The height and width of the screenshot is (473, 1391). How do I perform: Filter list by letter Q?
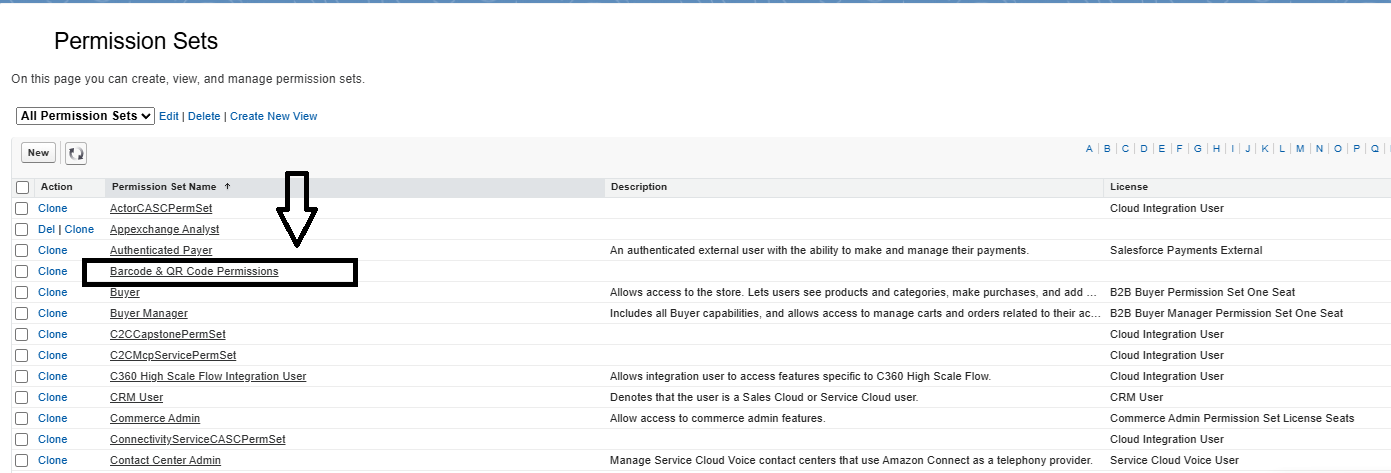pos(1375,149)
